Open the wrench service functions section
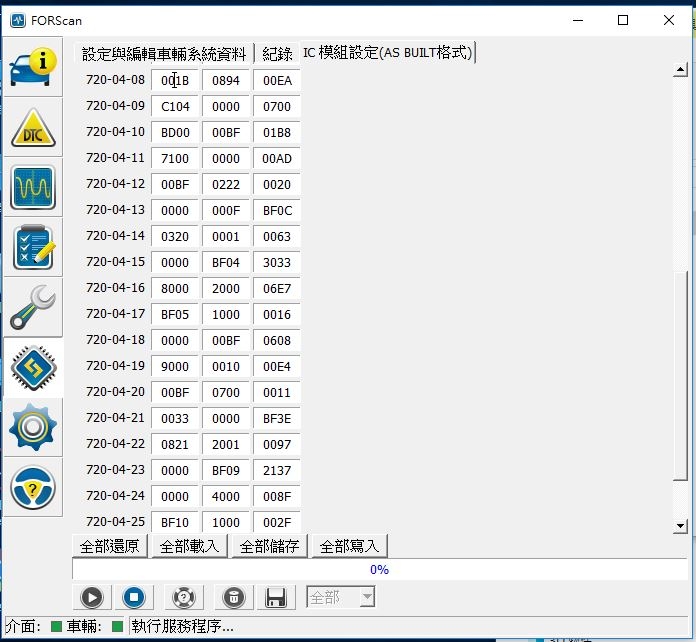This screenshot has width=696, height=642. [x=33, y=307]
